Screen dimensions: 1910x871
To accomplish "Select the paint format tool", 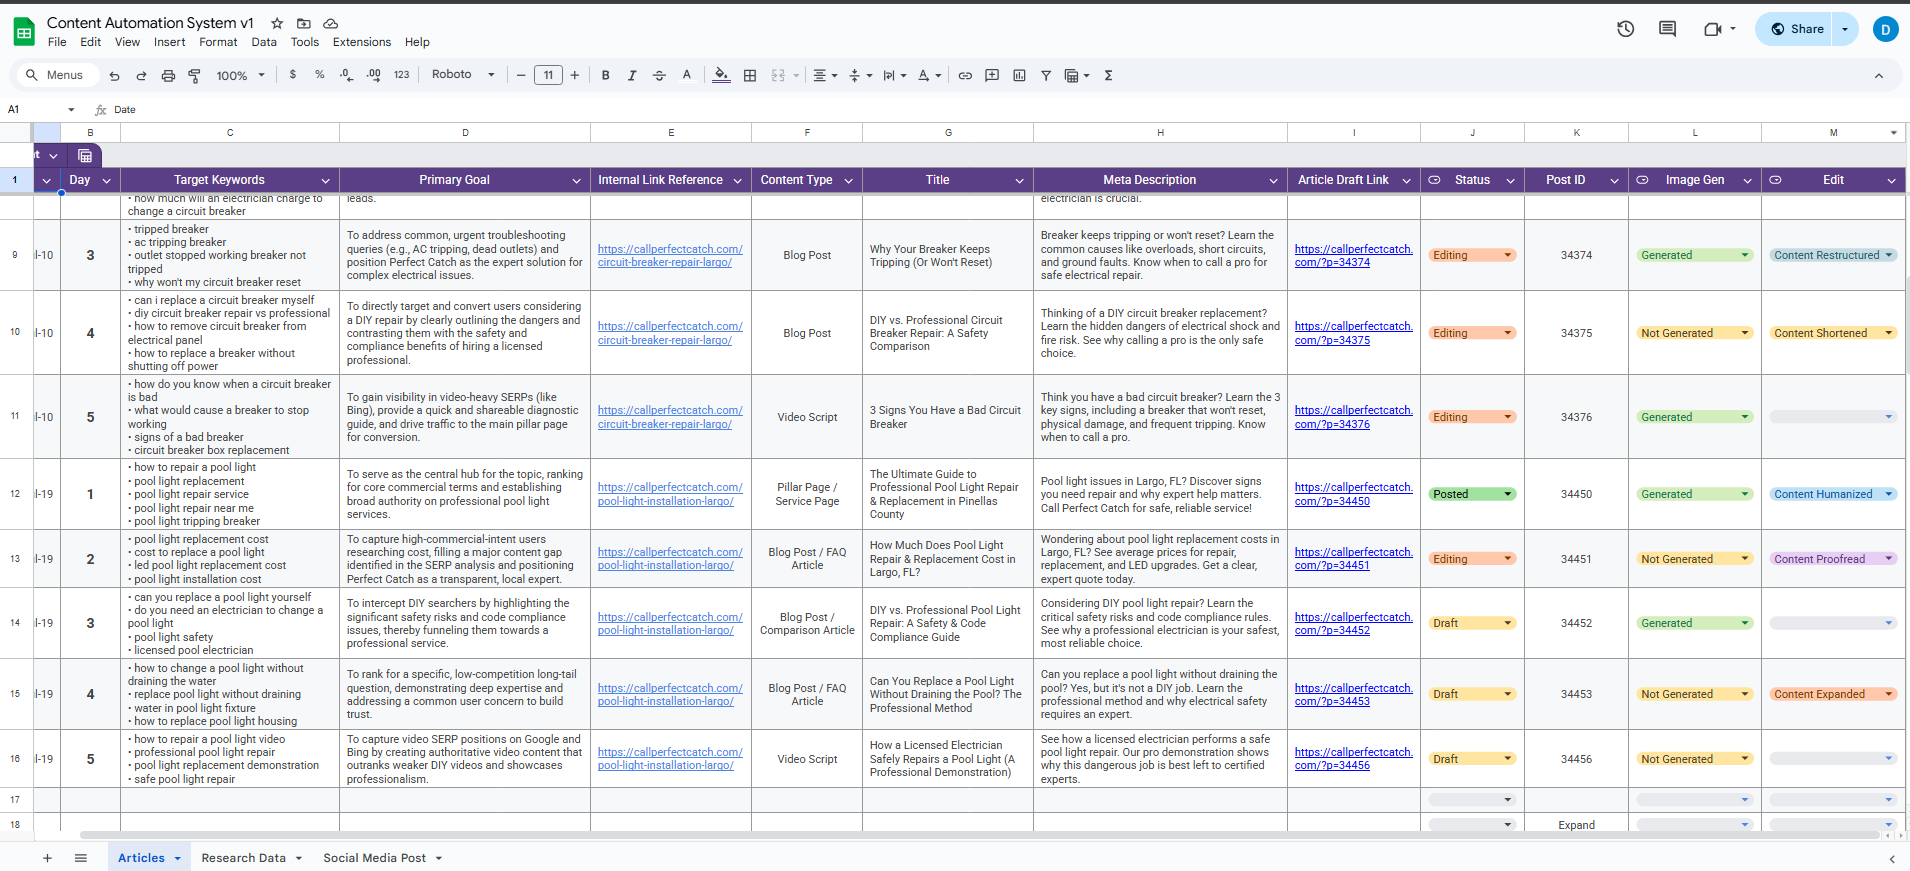I will (195, 75).
